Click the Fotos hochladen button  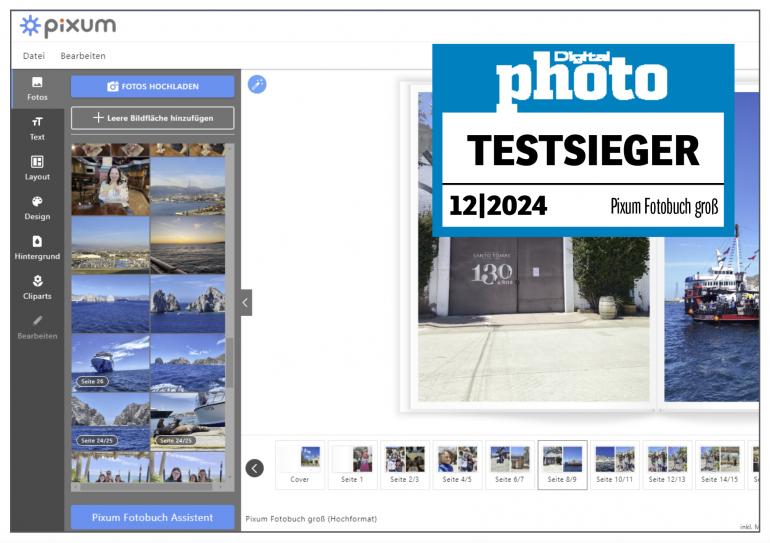(153, 86)
